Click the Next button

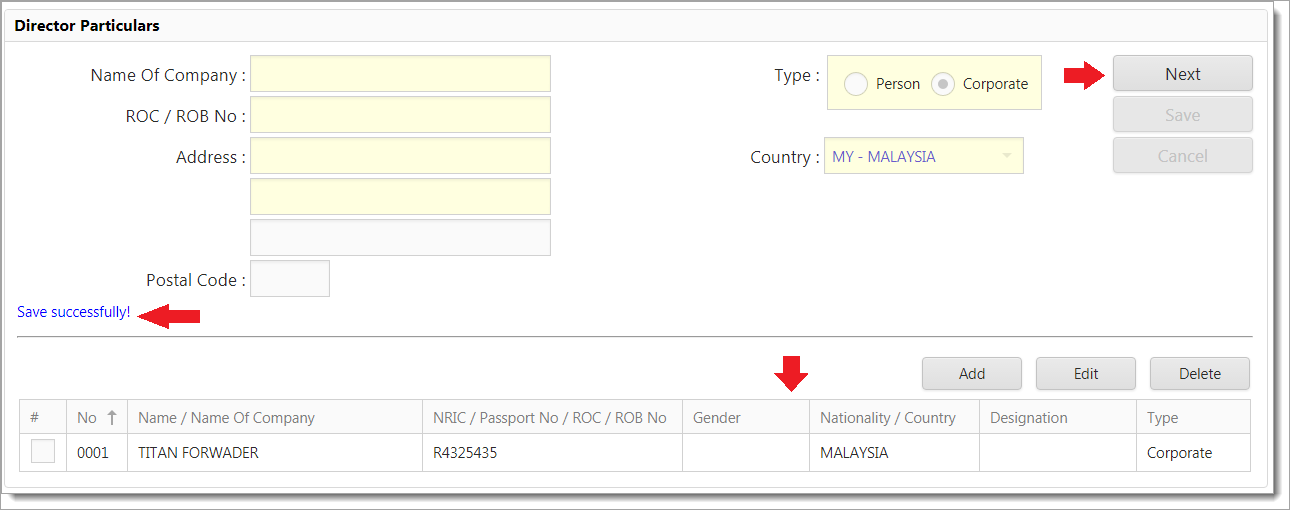click(x=1182, y=74)
